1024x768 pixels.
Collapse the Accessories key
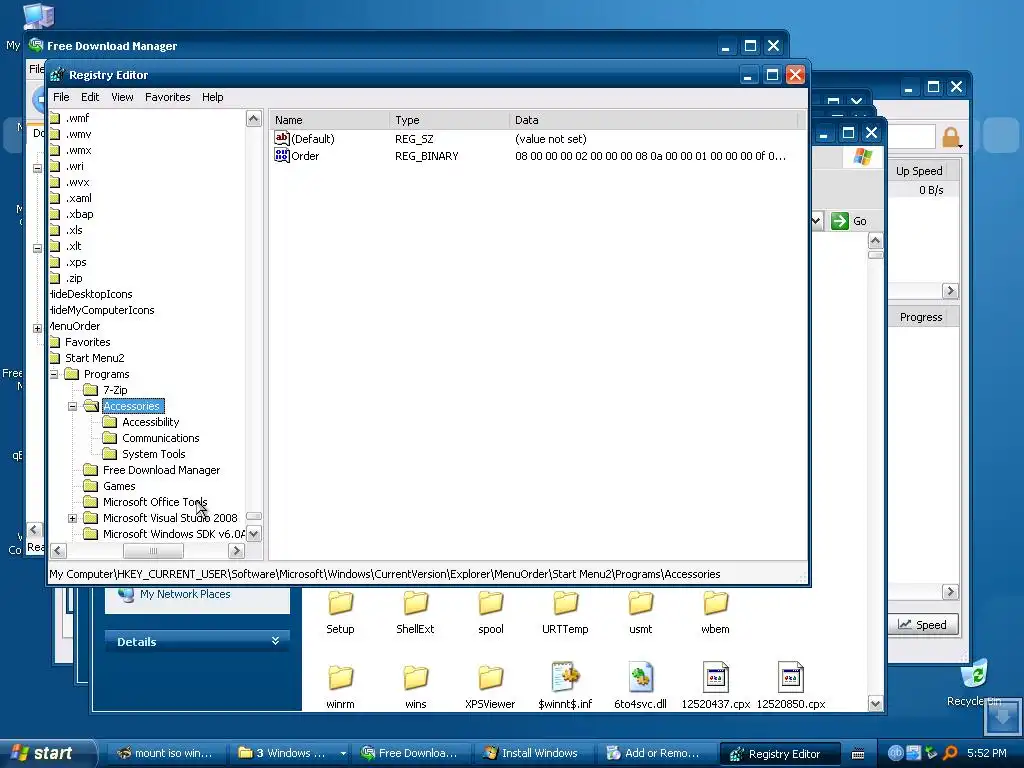(72, 406)
